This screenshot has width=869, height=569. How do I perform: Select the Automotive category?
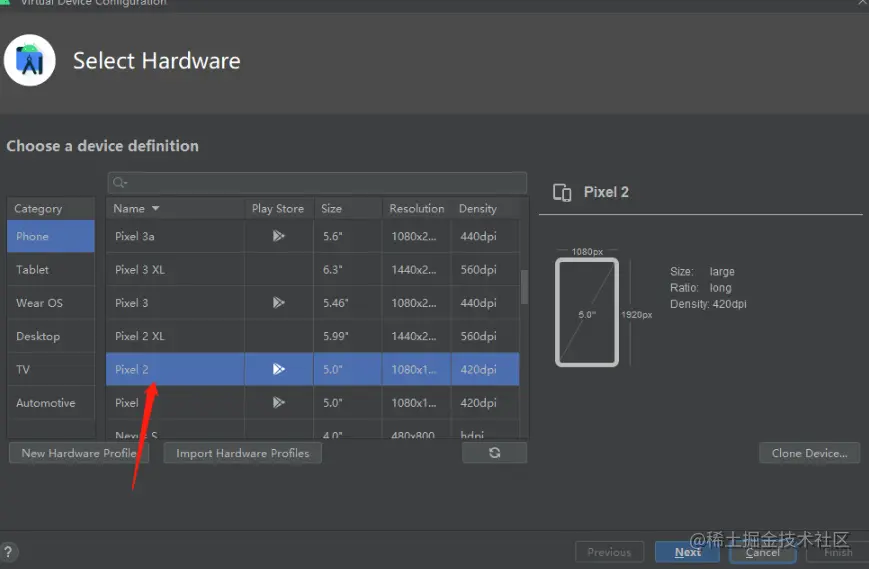[51, 402]
